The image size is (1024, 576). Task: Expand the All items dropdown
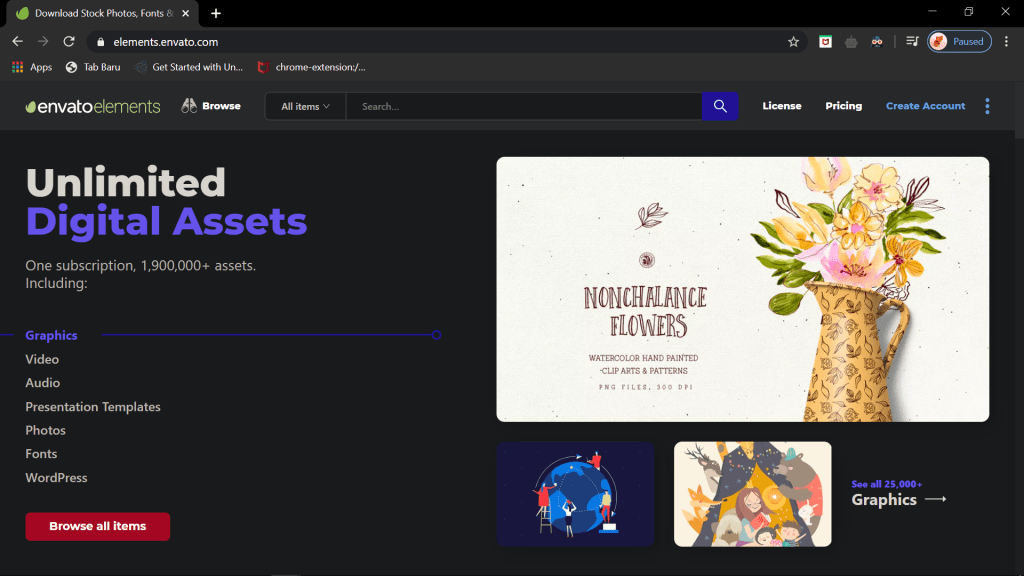(x=305, y=106)
